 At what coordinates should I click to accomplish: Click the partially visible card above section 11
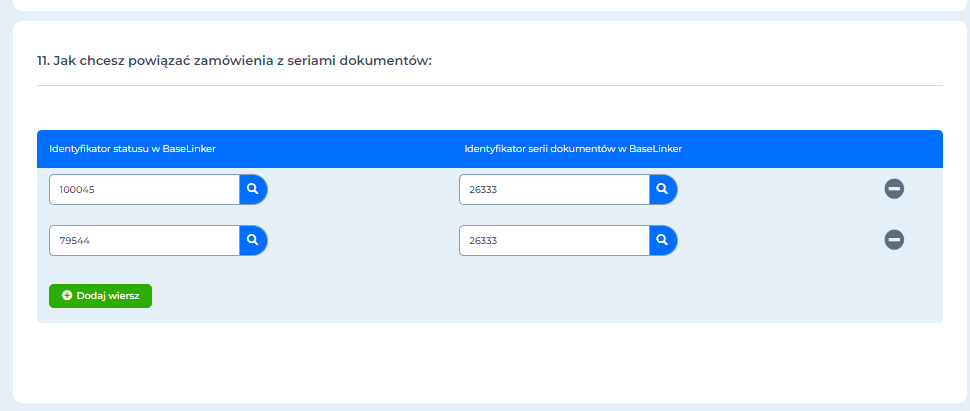coord(490,5)
